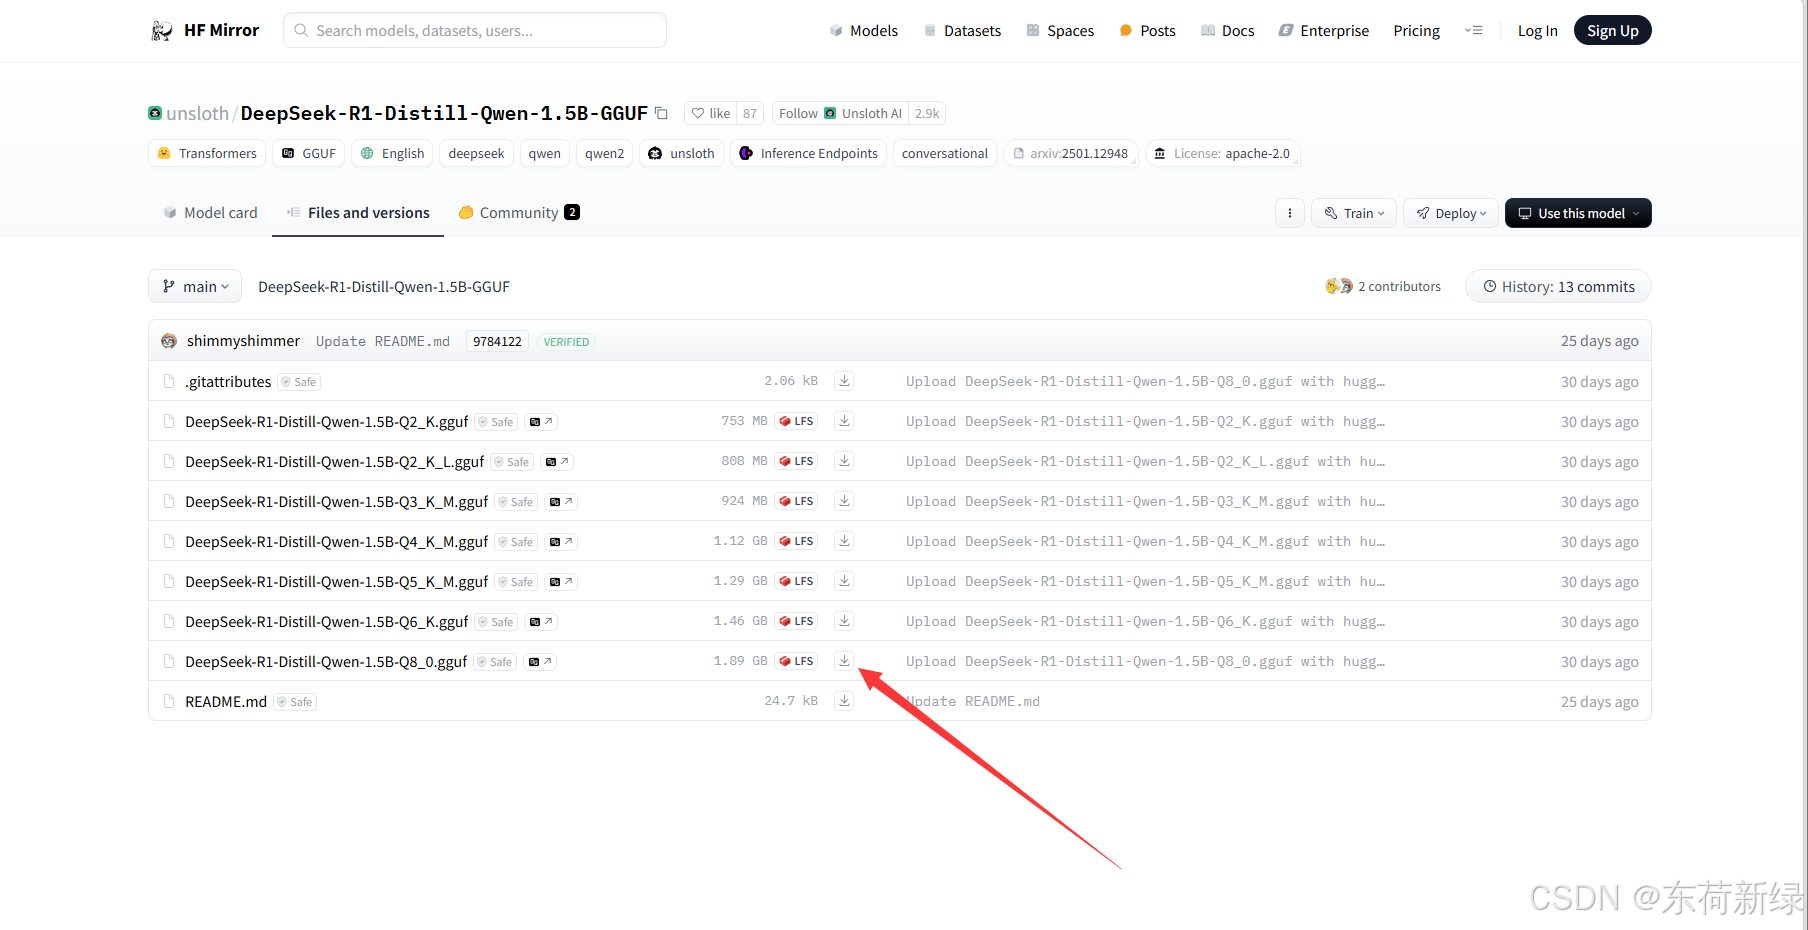Image resolution: width=1808 pixels, height=930 pixels.
Task: Go to Models in the top navigation
Action: (x=864, y=31)
